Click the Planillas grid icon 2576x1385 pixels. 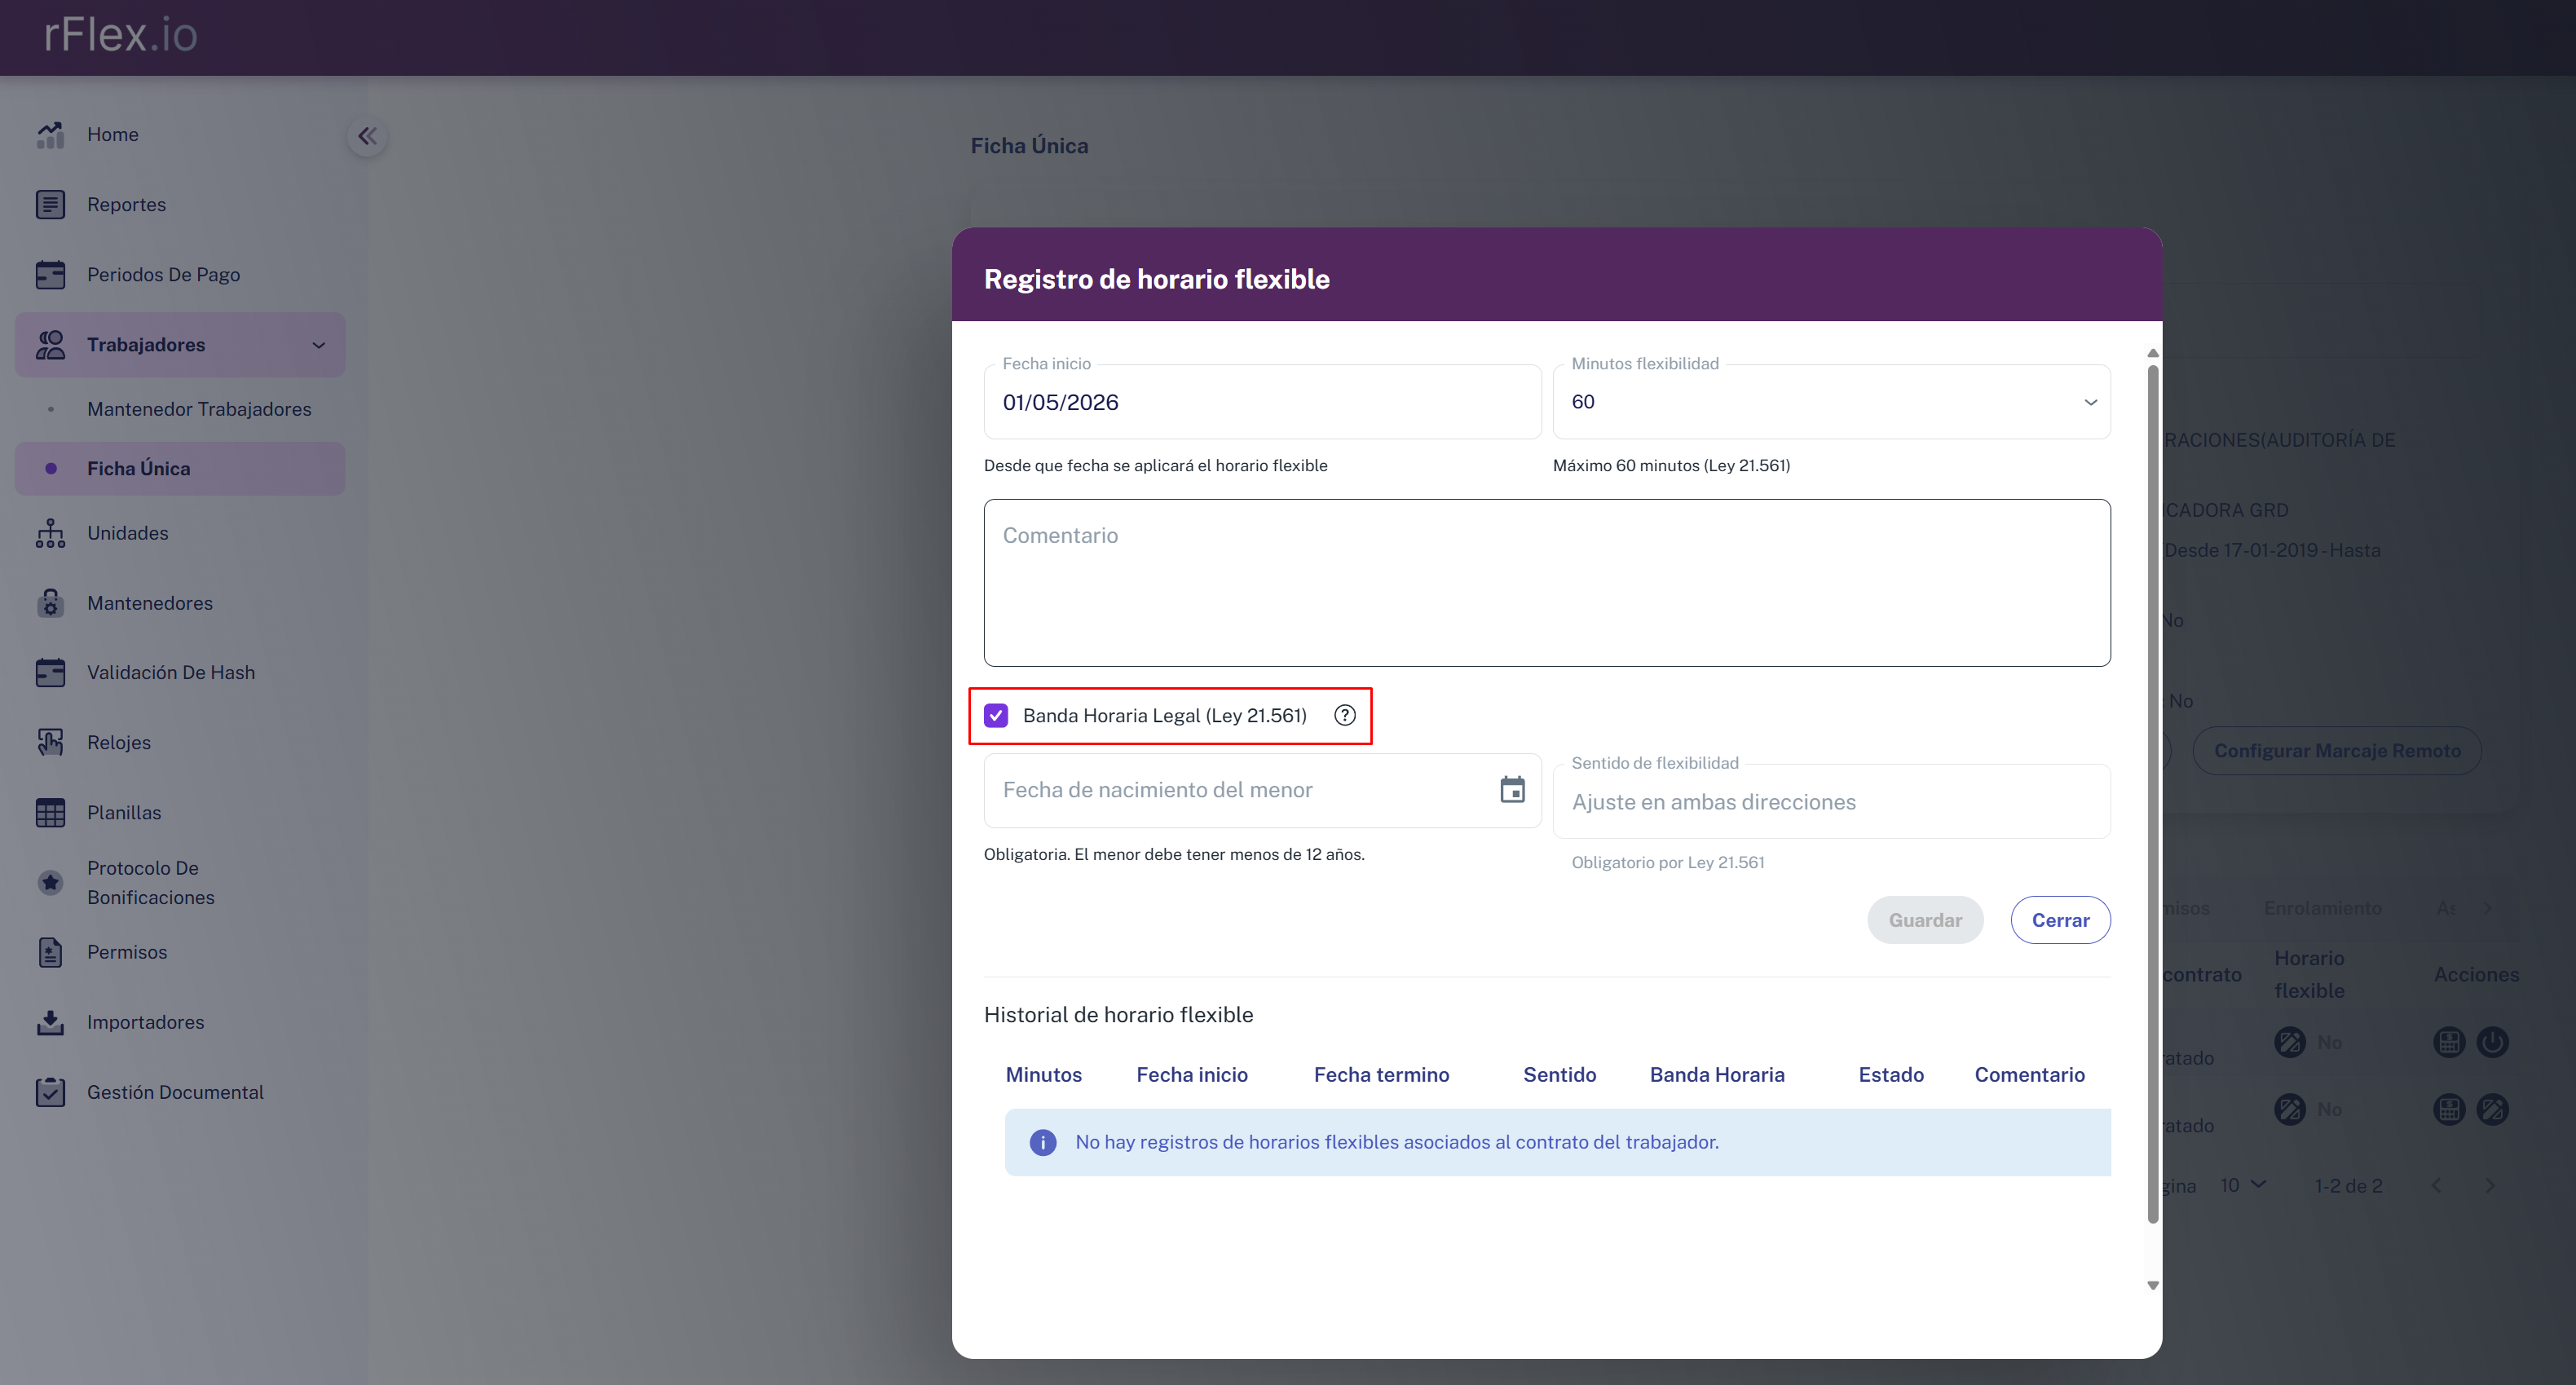(50, 812)
